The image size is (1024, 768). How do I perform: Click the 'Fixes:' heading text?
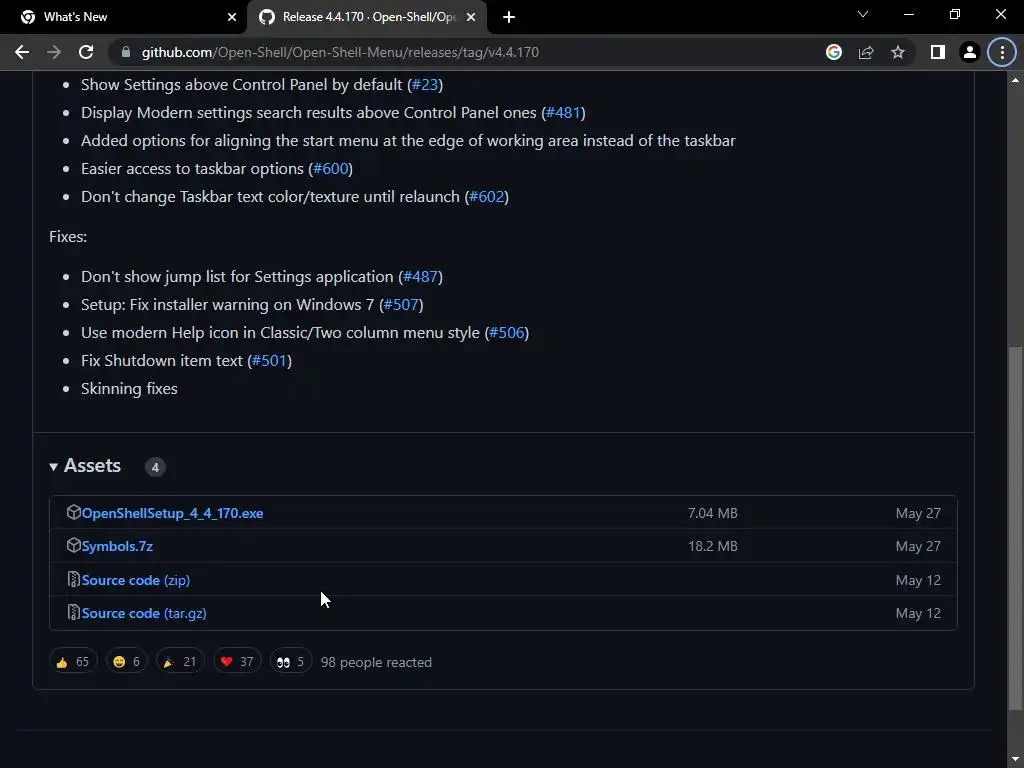(68, 236)
